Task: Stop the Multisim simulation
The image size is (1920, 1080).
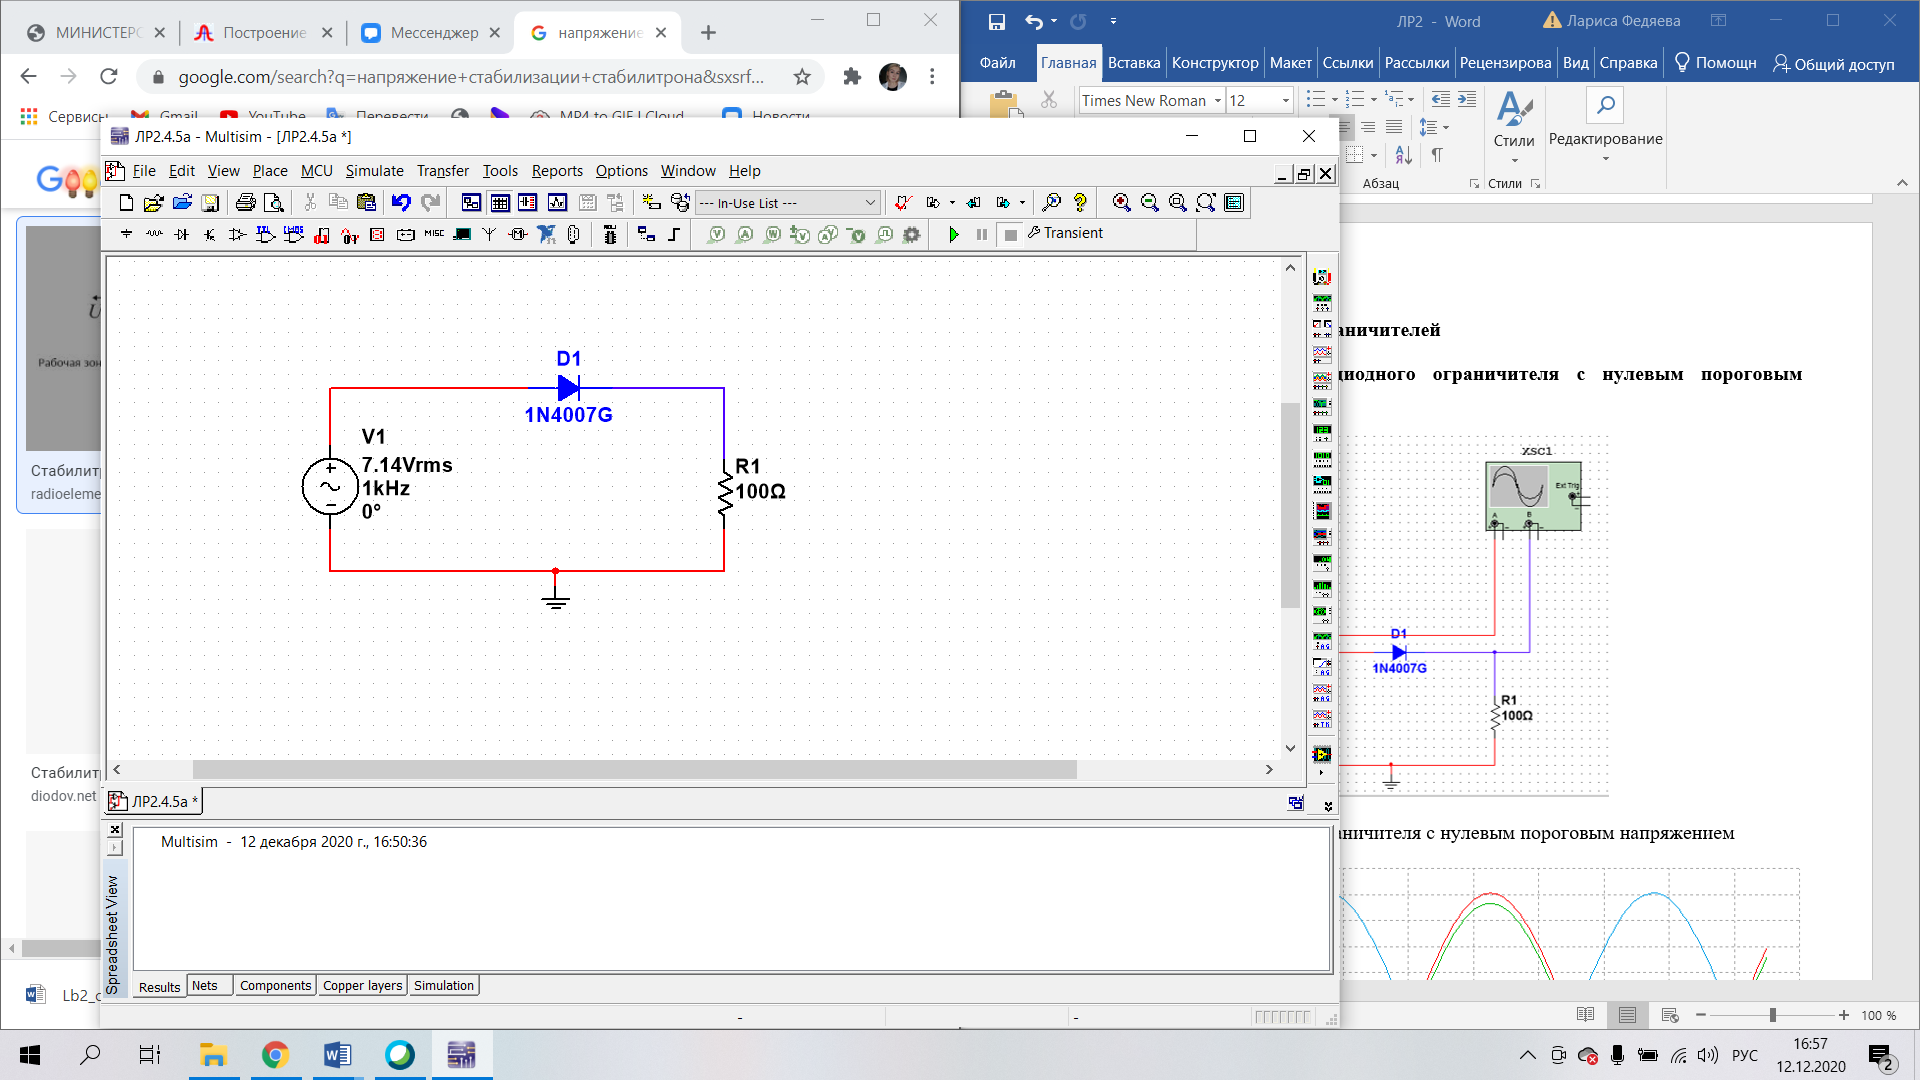Action: (x=1011, y=234)
